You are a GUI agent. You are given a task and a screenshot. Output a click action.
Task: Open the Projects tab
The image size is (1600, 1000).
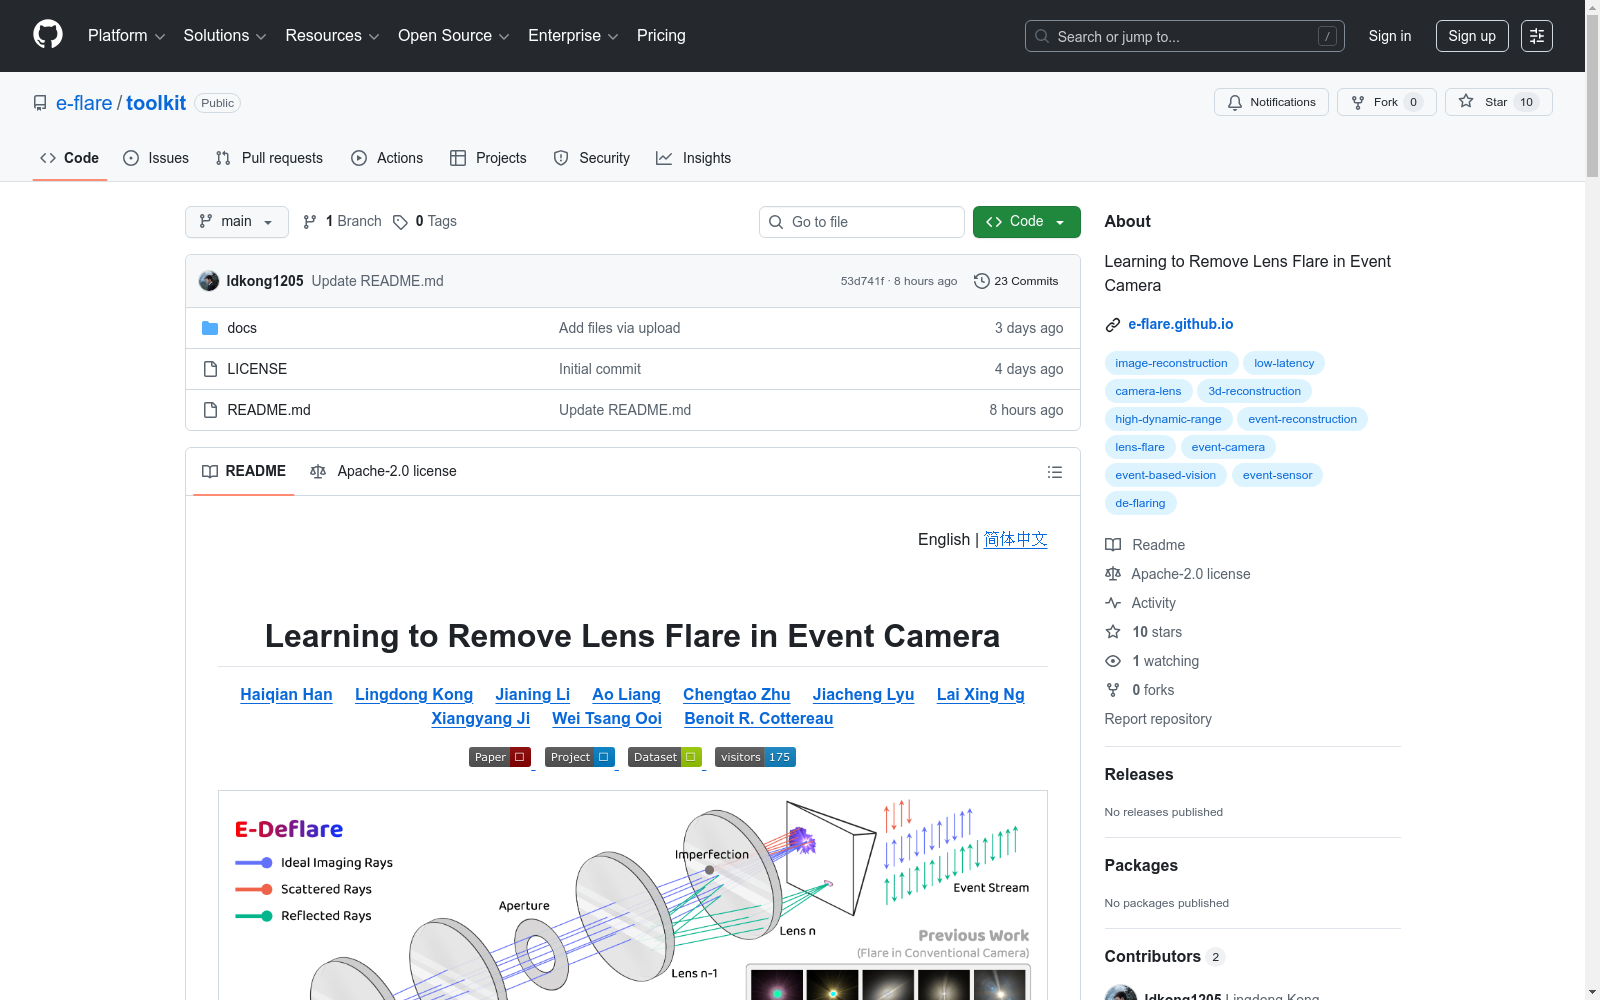(488, 158)
